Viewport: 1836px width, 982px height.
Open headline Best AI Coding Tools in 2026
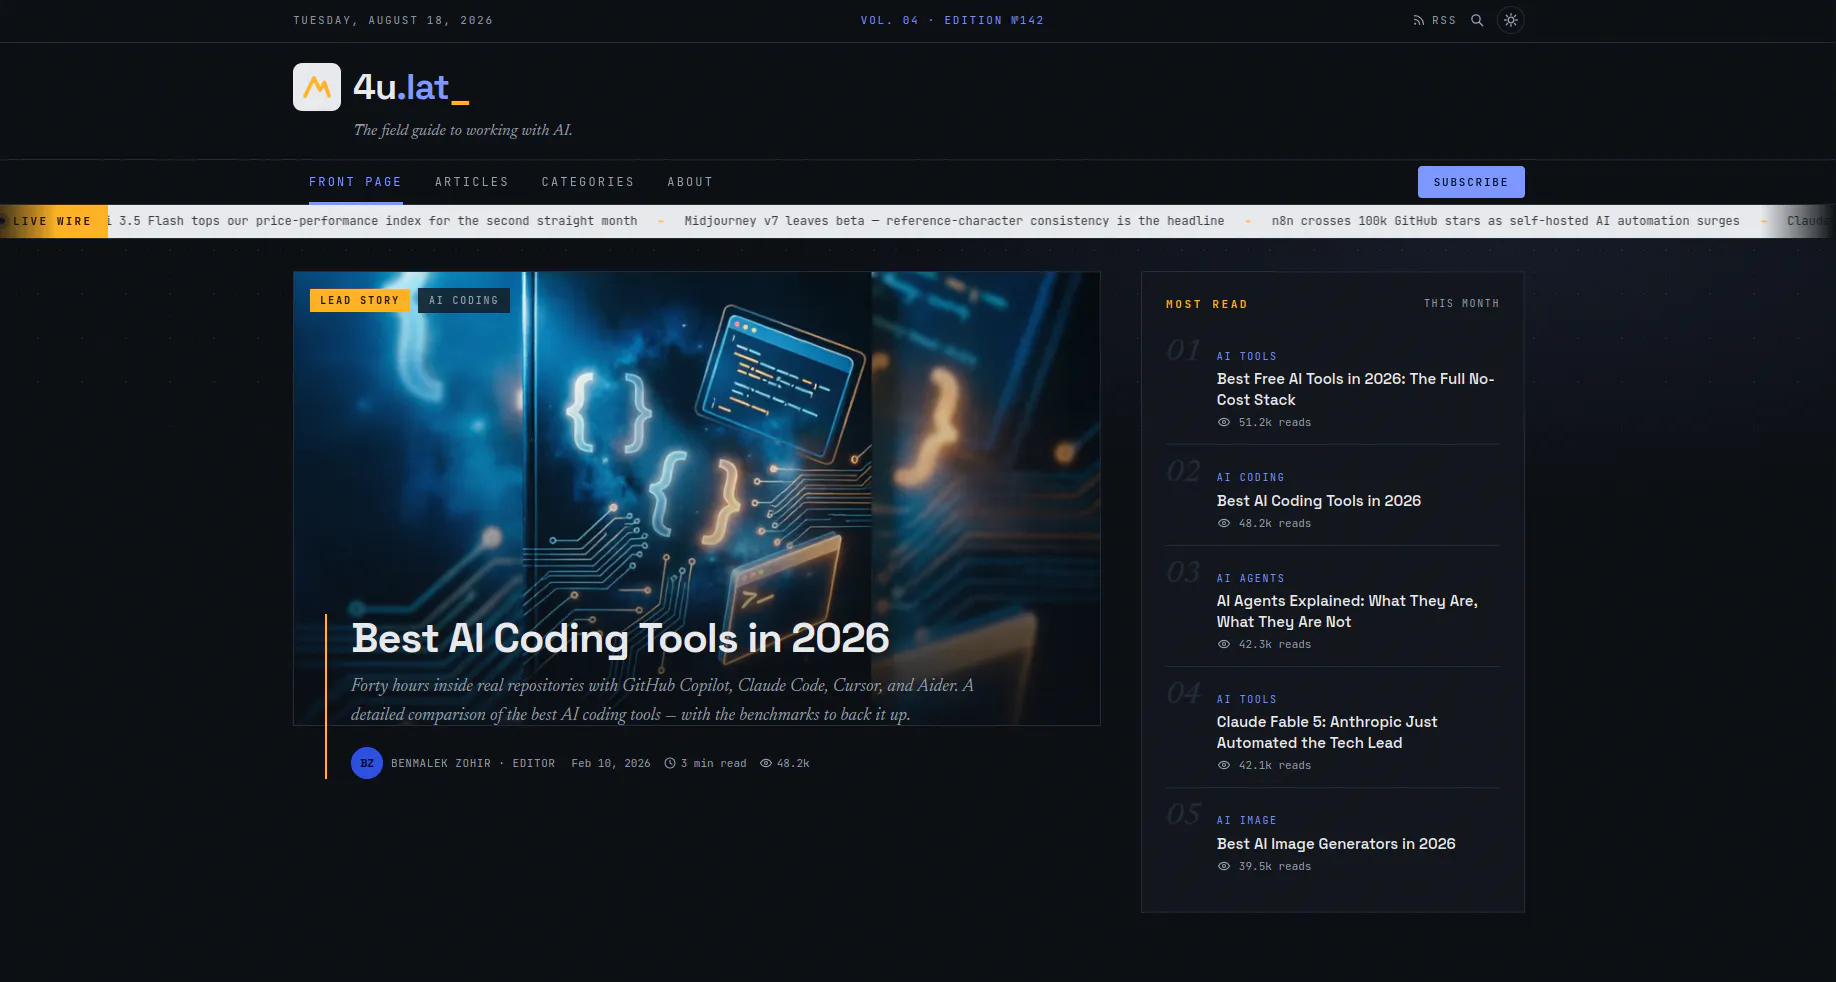[x=620, y=638]
